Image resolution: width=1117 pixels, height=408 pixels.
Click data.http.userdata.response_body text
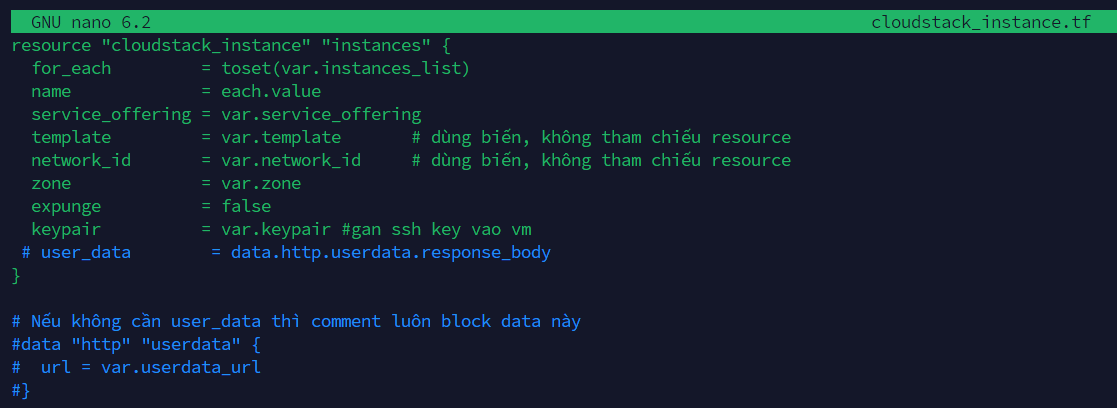point(391,252)
